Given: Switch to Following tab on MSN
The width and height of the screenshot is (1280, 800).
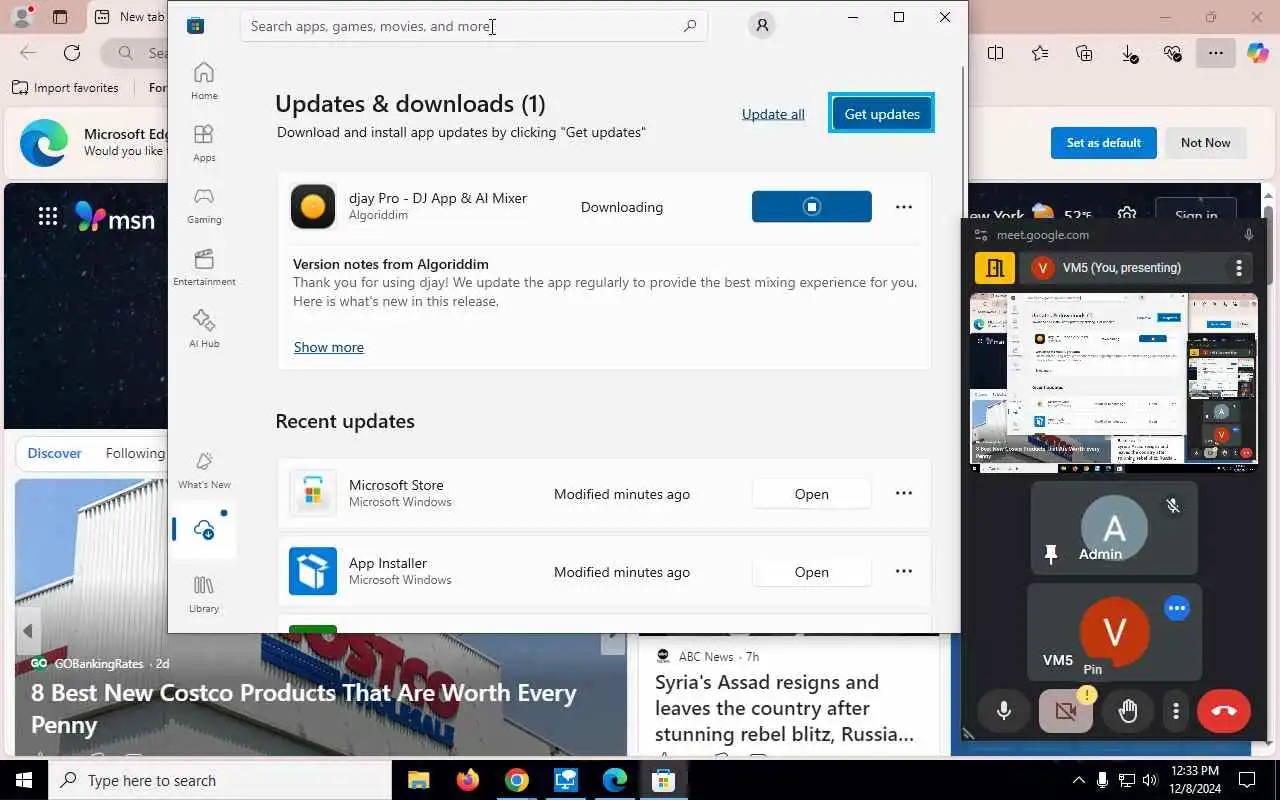Looking at the screenshot, I should click(x=135, y=453).
